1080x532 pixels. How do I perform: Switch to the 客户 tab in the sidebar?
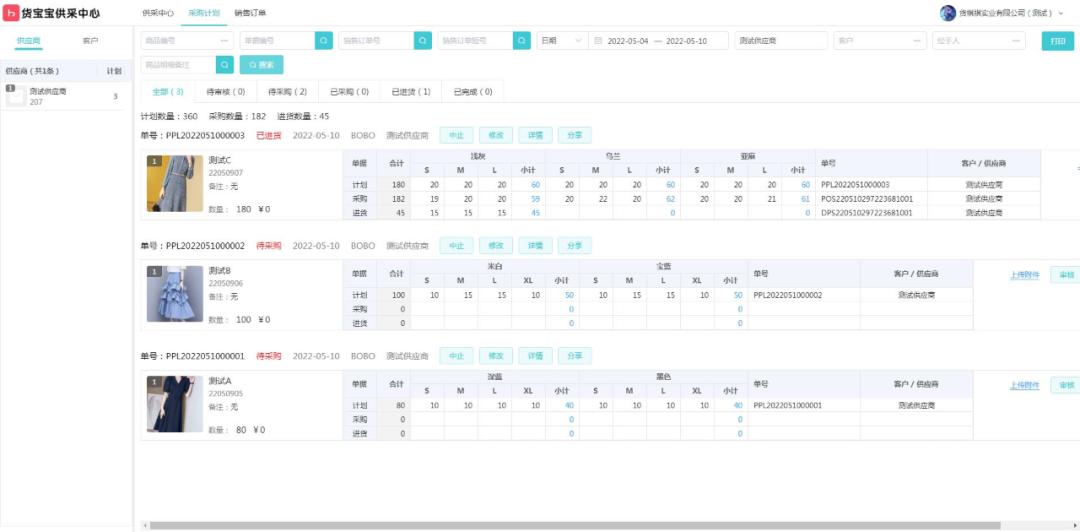click(x=90, y=41)
